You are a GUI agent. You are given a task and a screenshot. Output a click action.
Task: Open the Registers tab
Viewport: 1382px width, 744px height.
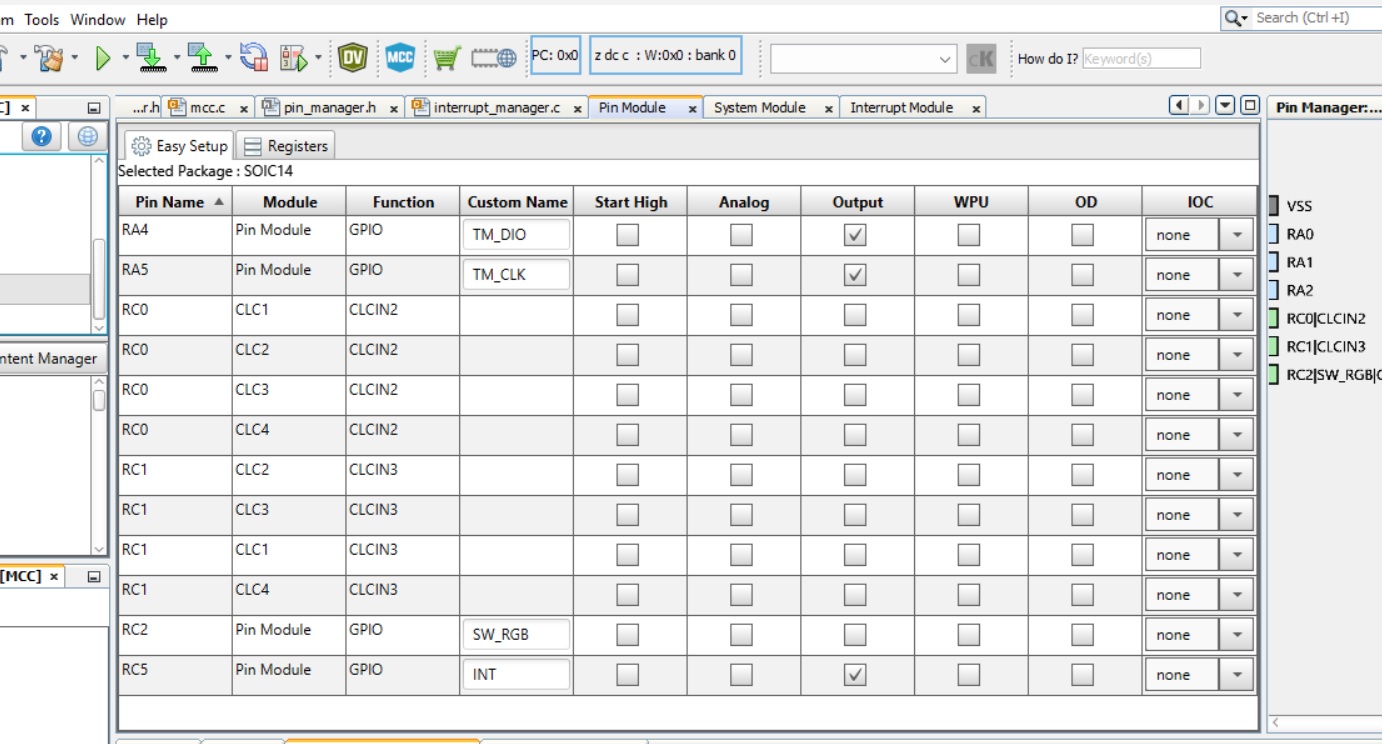[x=286, y=146]
